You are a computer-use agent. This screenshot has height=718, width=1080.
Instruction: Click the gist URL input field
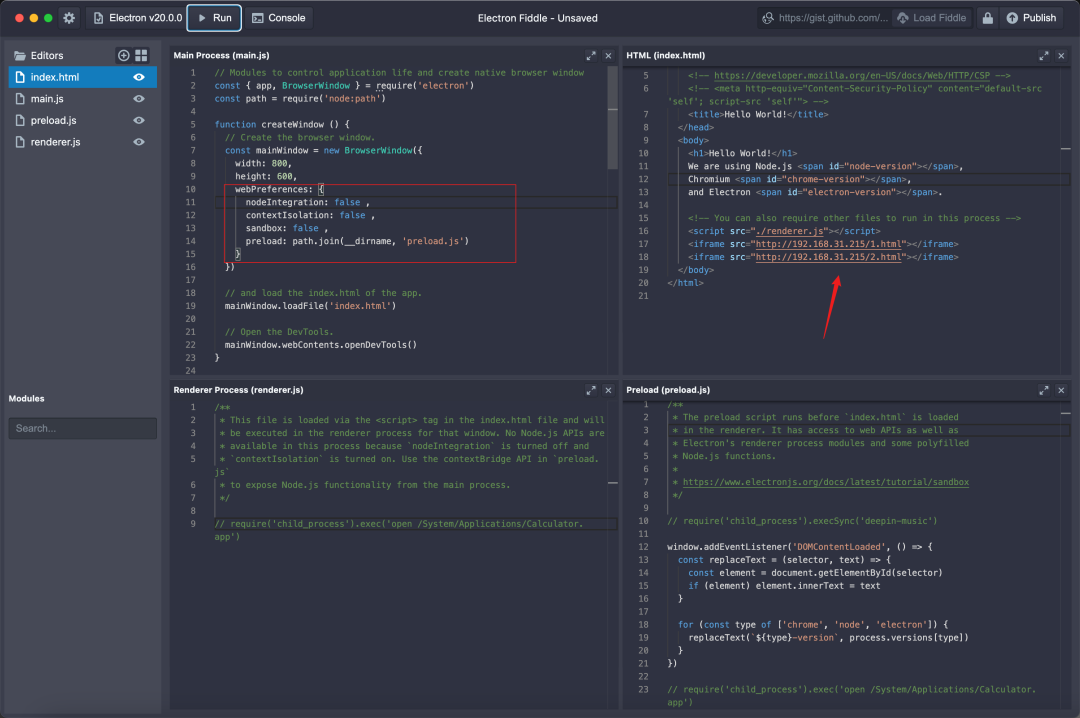[x=824, y=18]
